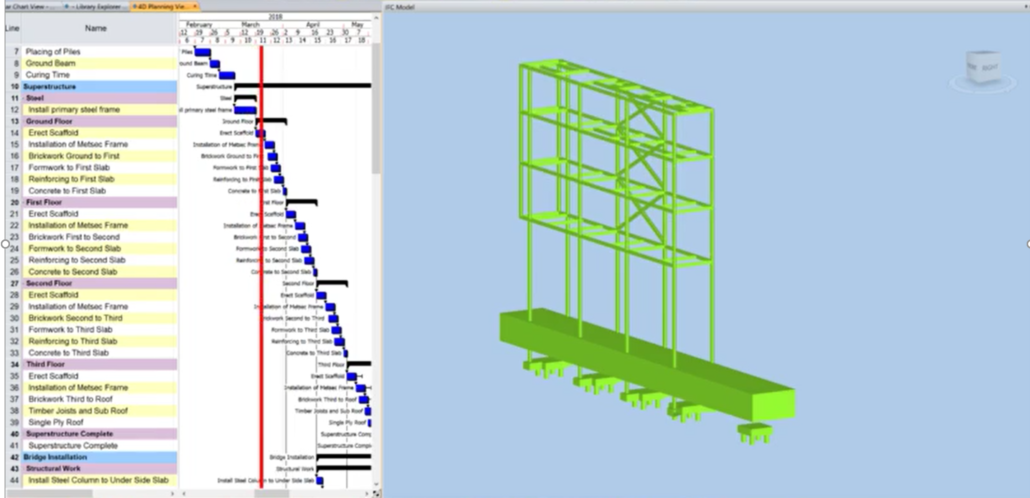Viewport: 1030px width, 498px height.
Task: Click the Line column header
Action: [12, 29]
